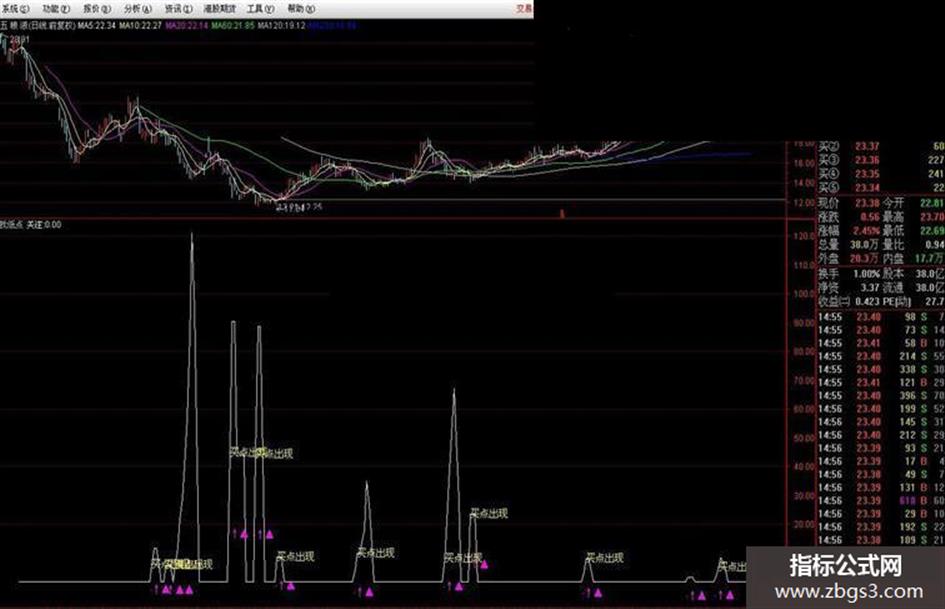Click the 买⑤ bid price 23.34
The width and height of the screenshot is (945, 609).
click(x=867, y=188)
